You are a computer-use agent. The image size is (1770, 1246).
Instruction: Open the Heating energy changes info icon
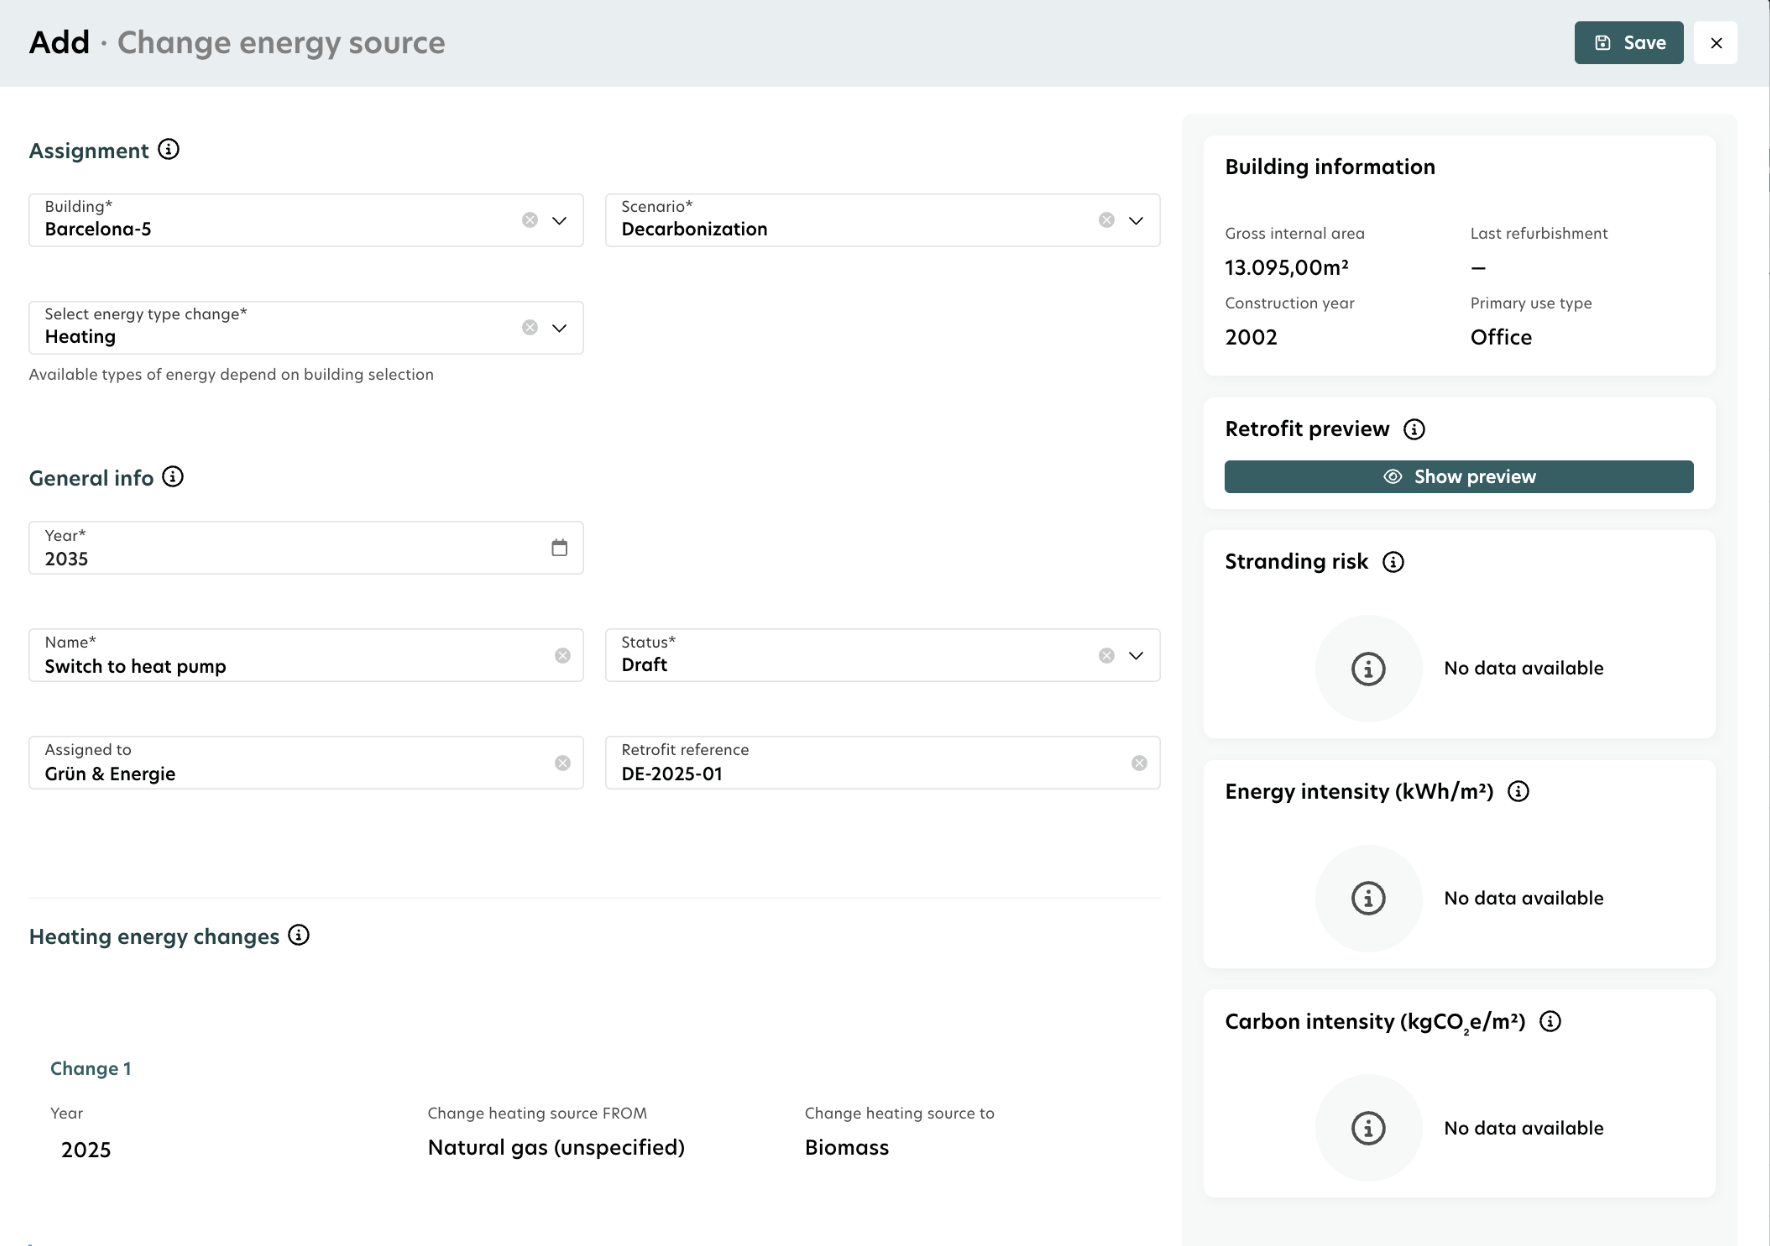coord(299,935)
